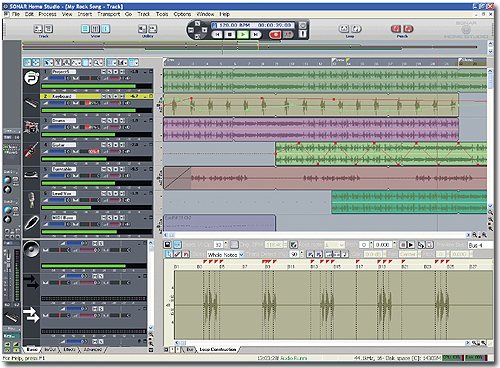Image resolution: width=500 pixels, height=368 pixels.
Task: Open the Insert menu
Action: click(85, 14)
